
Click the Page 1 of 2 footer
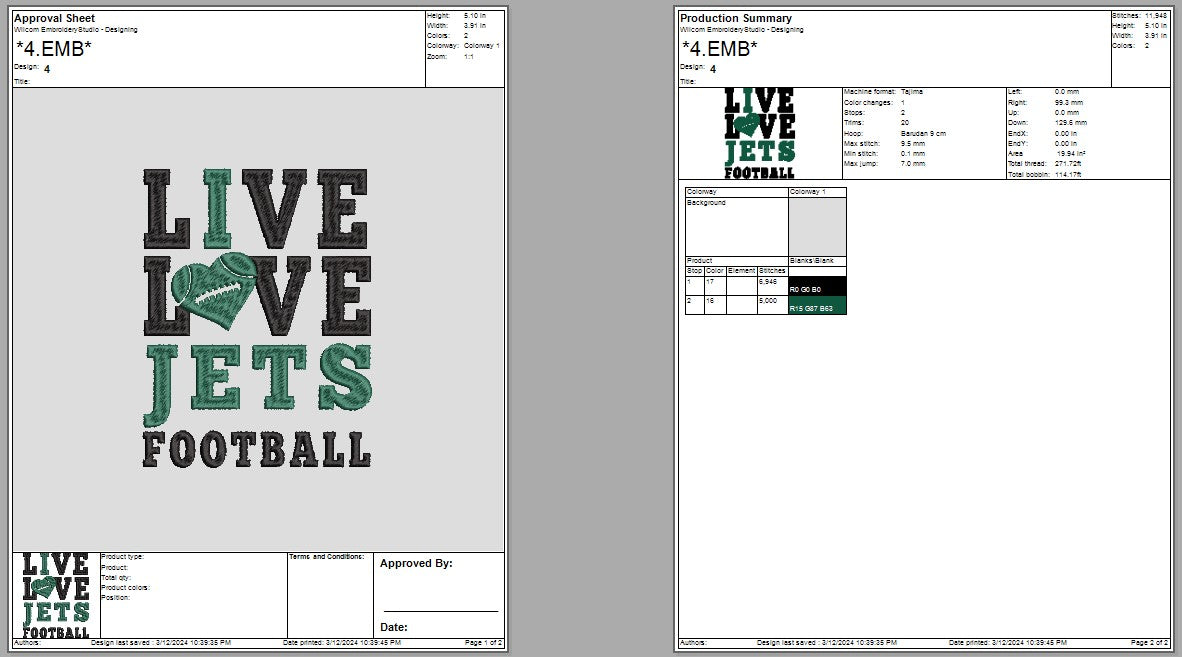(x=483, y=642)
